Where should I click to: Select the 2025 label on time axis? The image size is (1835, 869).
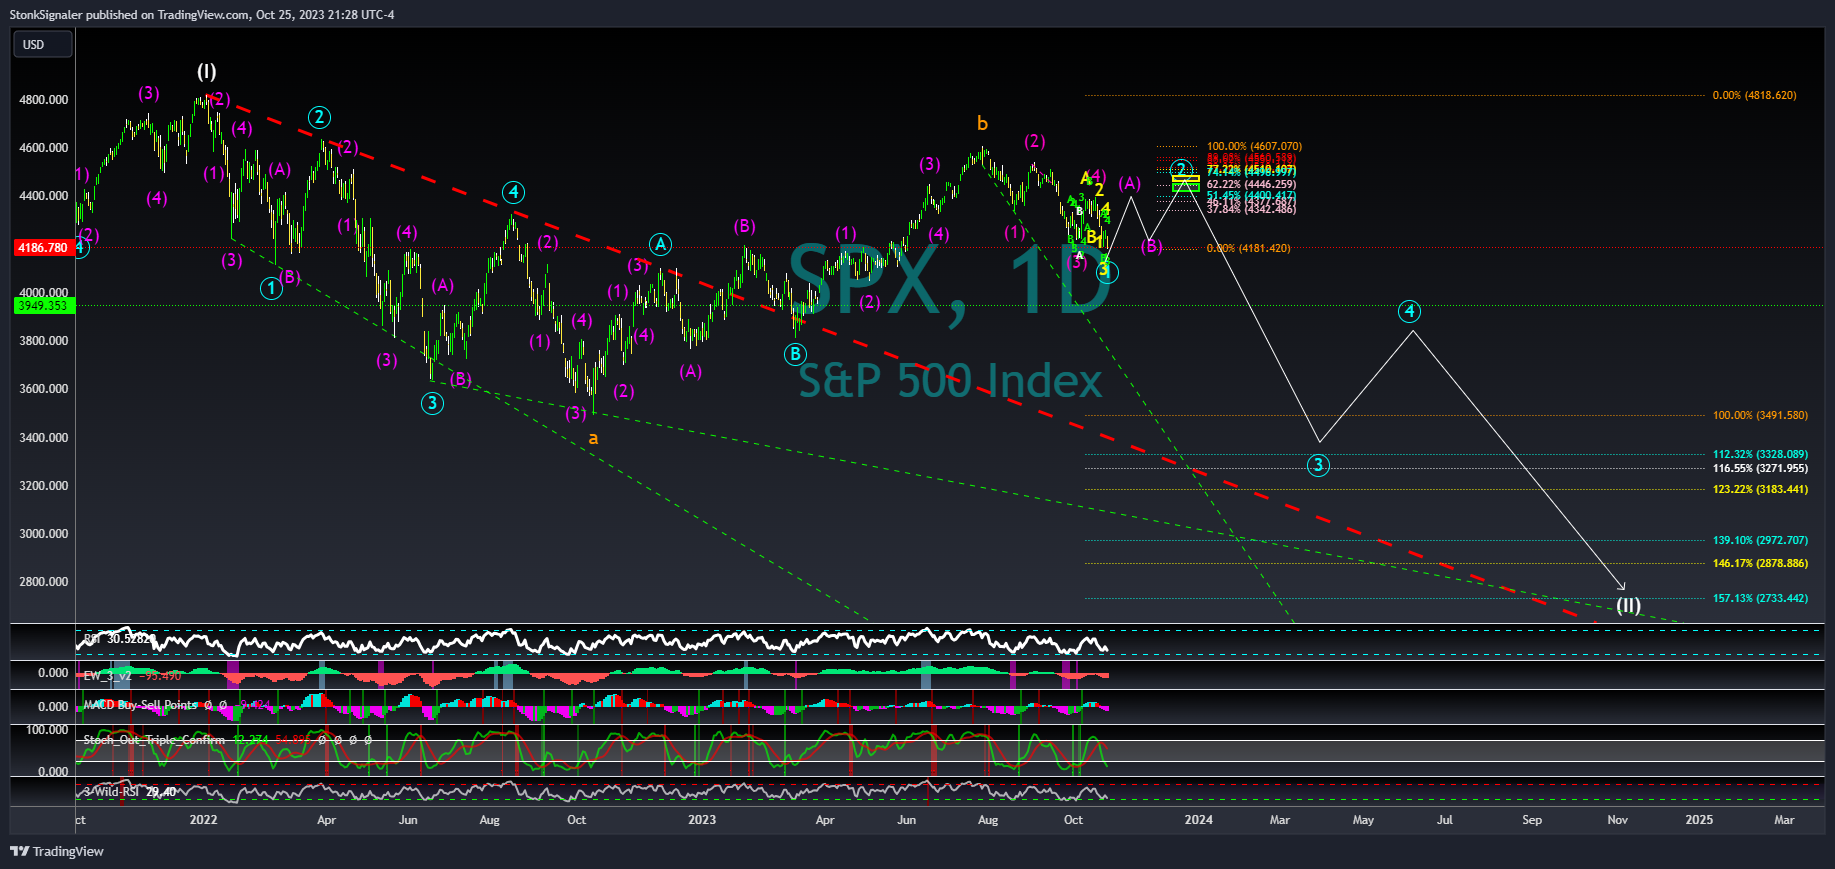[1699, 820]
